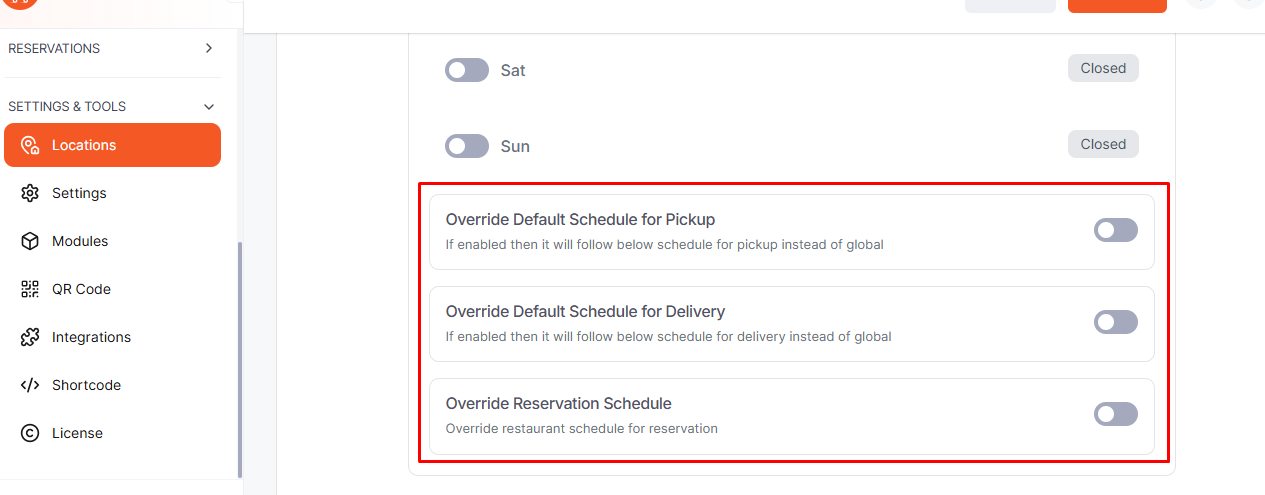Enable the Sat schedule toggle
The image size is (1265, 495).
click(x=466, y=70)
